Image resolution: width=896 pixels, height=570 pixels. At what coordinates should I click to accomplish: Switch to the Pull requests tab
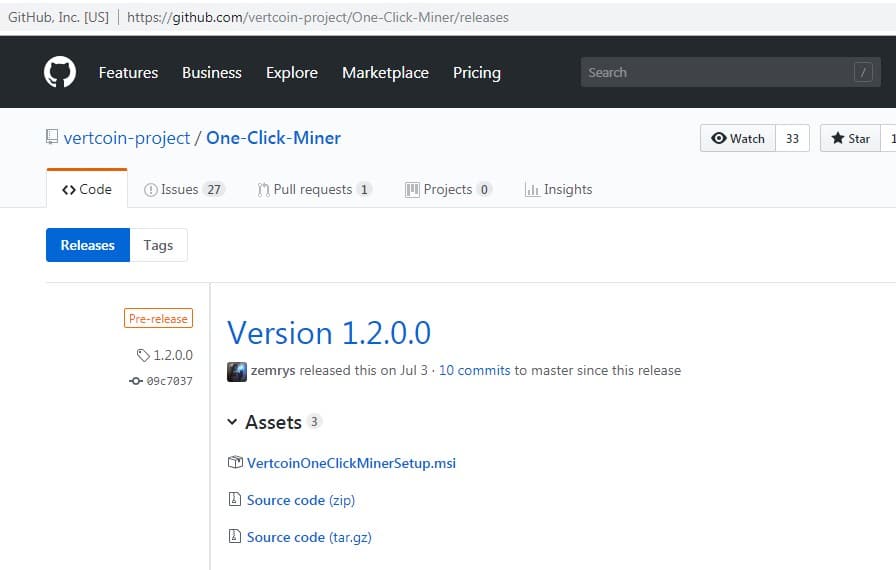click(x=314, y=189)
